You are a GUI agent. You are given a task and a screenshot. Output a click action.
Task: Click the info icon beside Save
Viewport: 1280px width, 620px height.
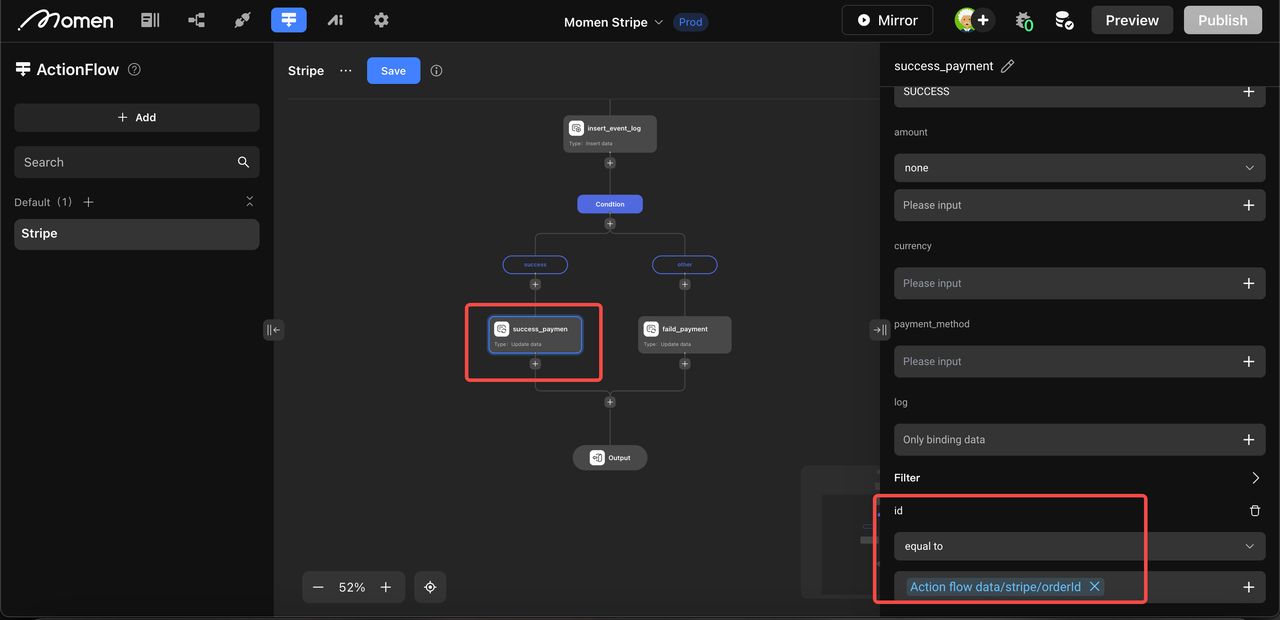click(436, 71)
